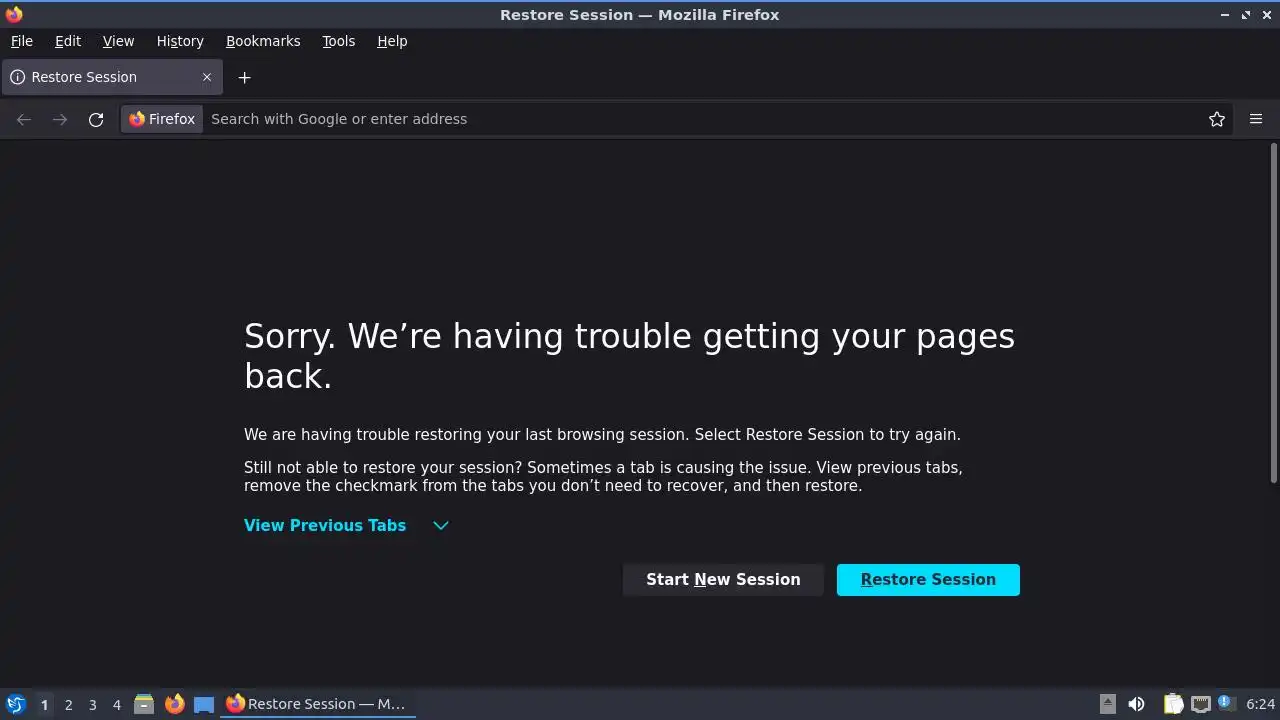Screen dimensions: 1280x720
Task: Click the network icon in system tray
Action: tap(1201, 704)
